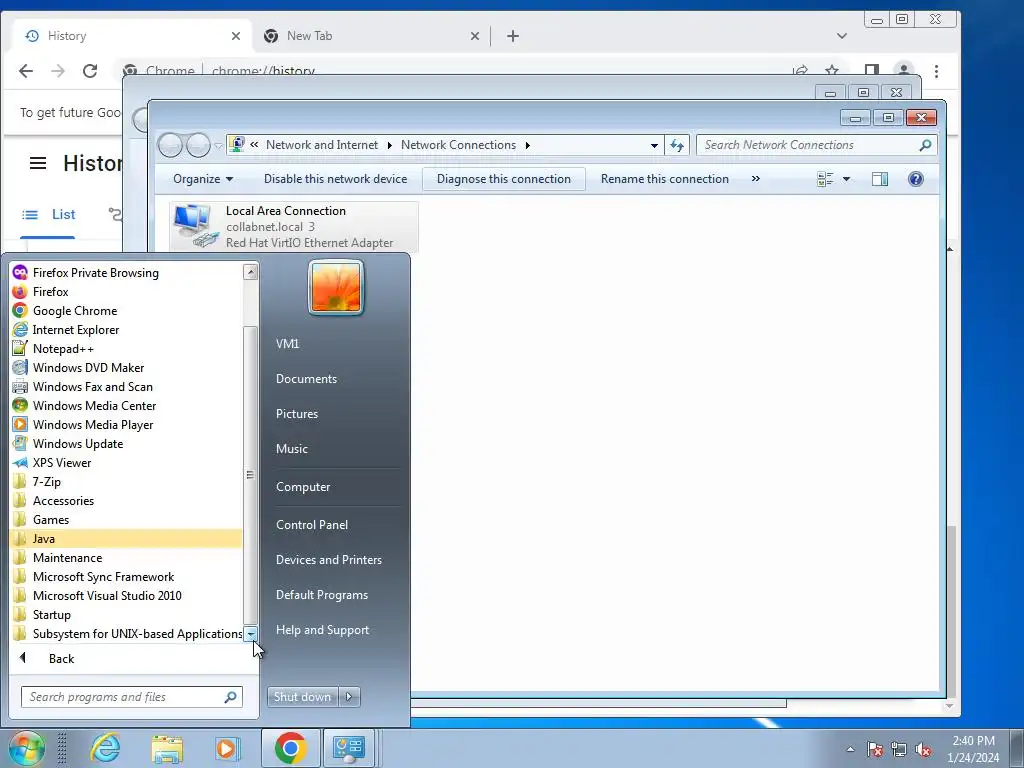The image size is (1024, 768).
Task: Open Pictures from Start menu
Action: click(x=296, y=414)
